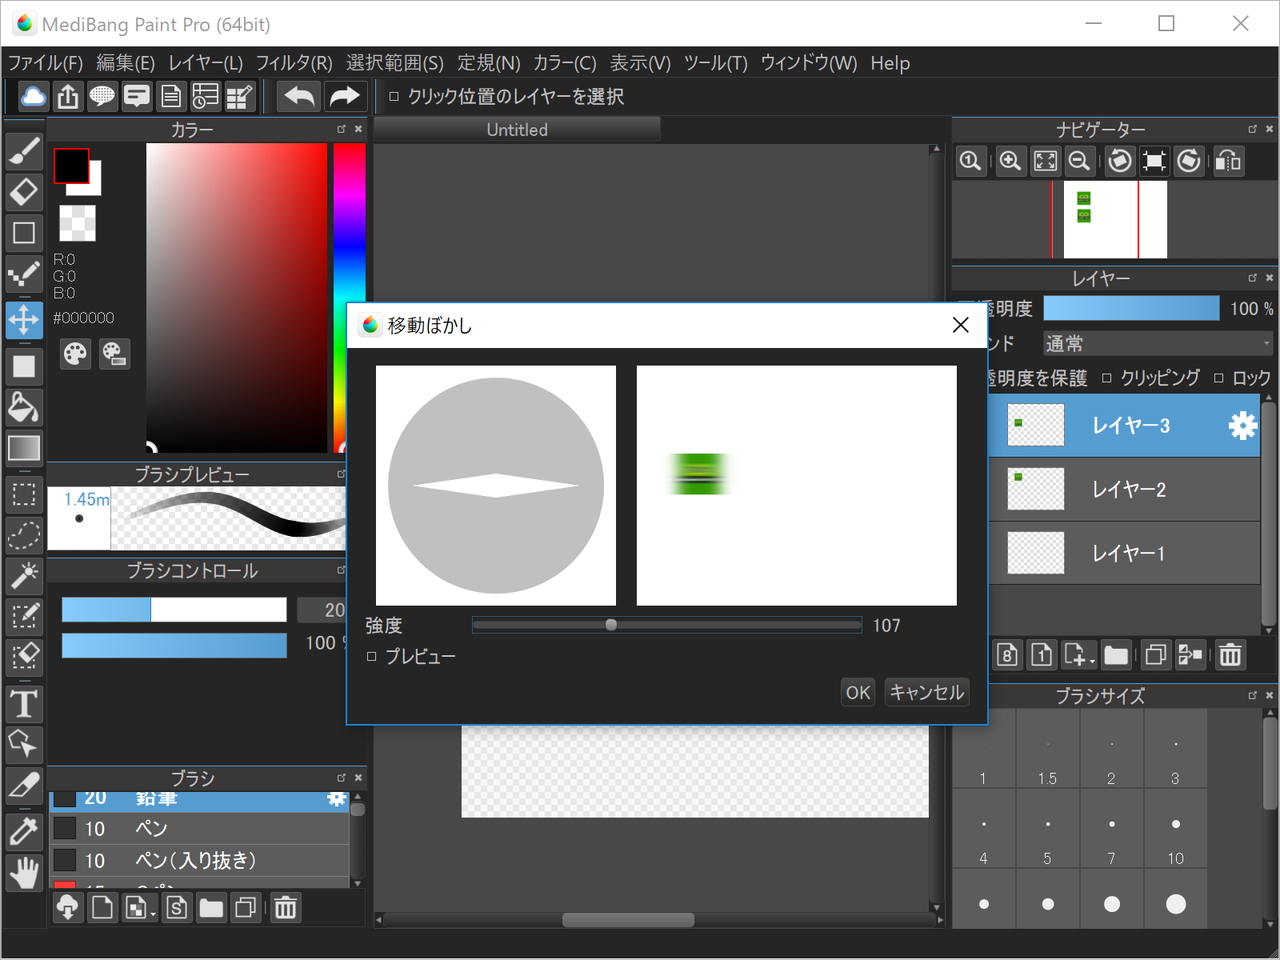Viewport: 1280px width, 960px height.
Task: Reset Navigator zoom to 100%
Action: point(969,161)
